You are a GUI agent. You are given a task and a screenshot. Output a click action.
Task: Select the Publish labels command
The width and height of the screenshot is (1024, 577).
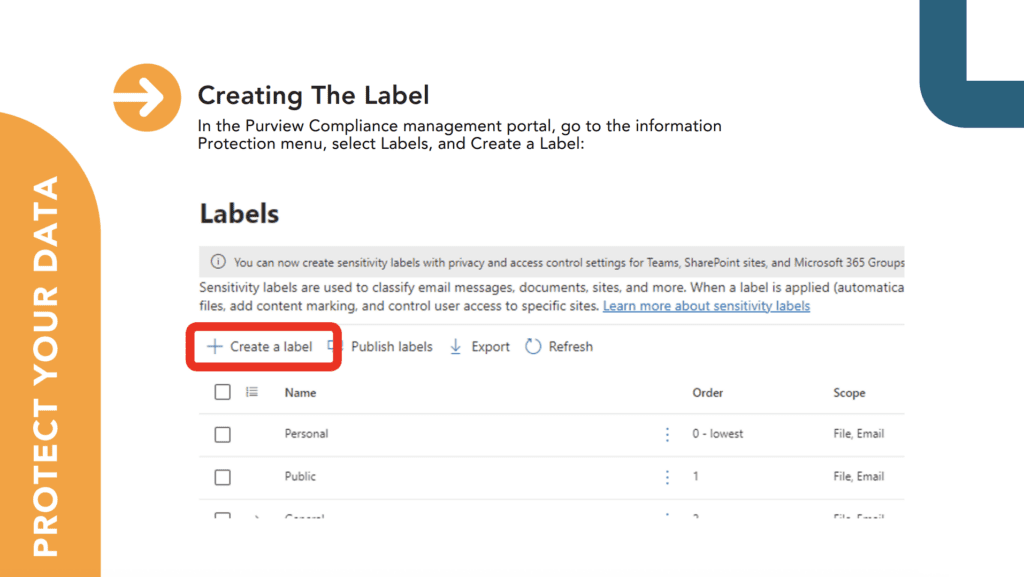(380, 347)
